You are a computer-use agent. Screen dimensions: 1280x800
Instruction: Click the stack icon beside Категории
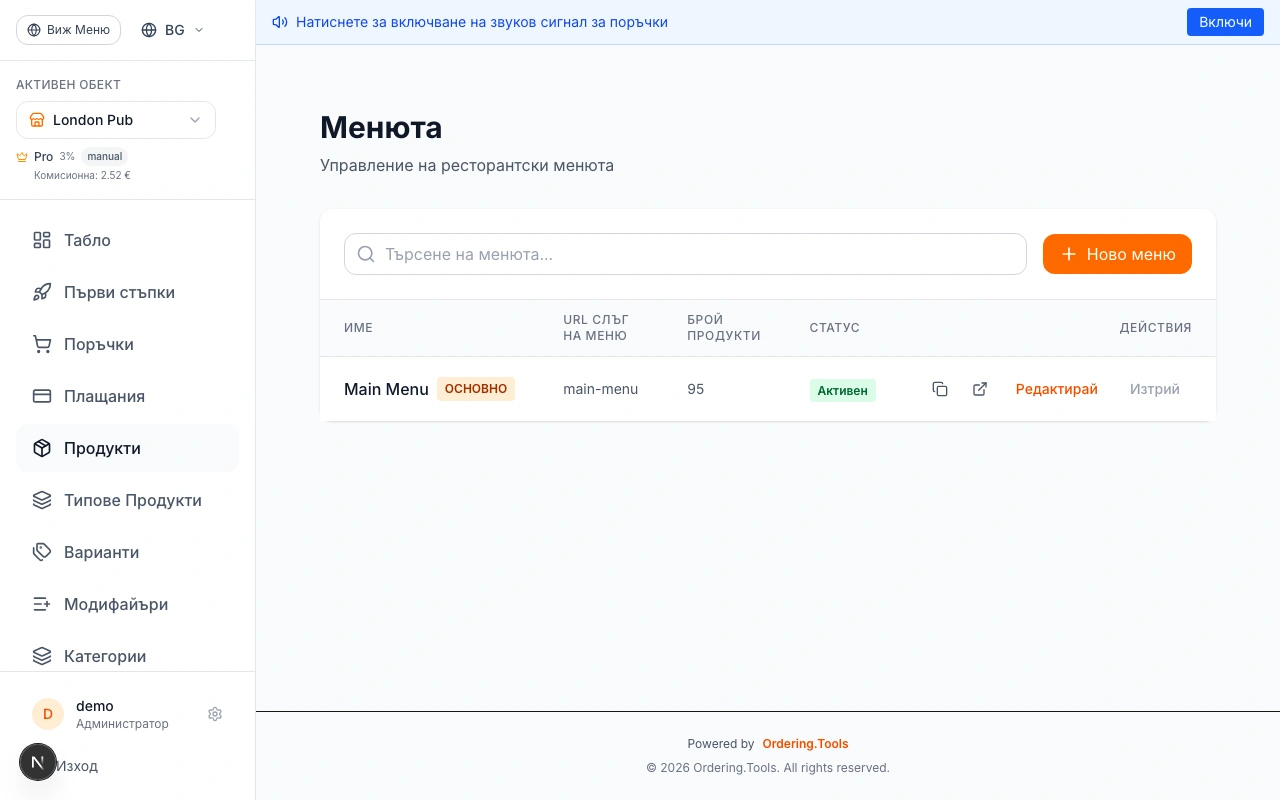[x=42, y=656]
